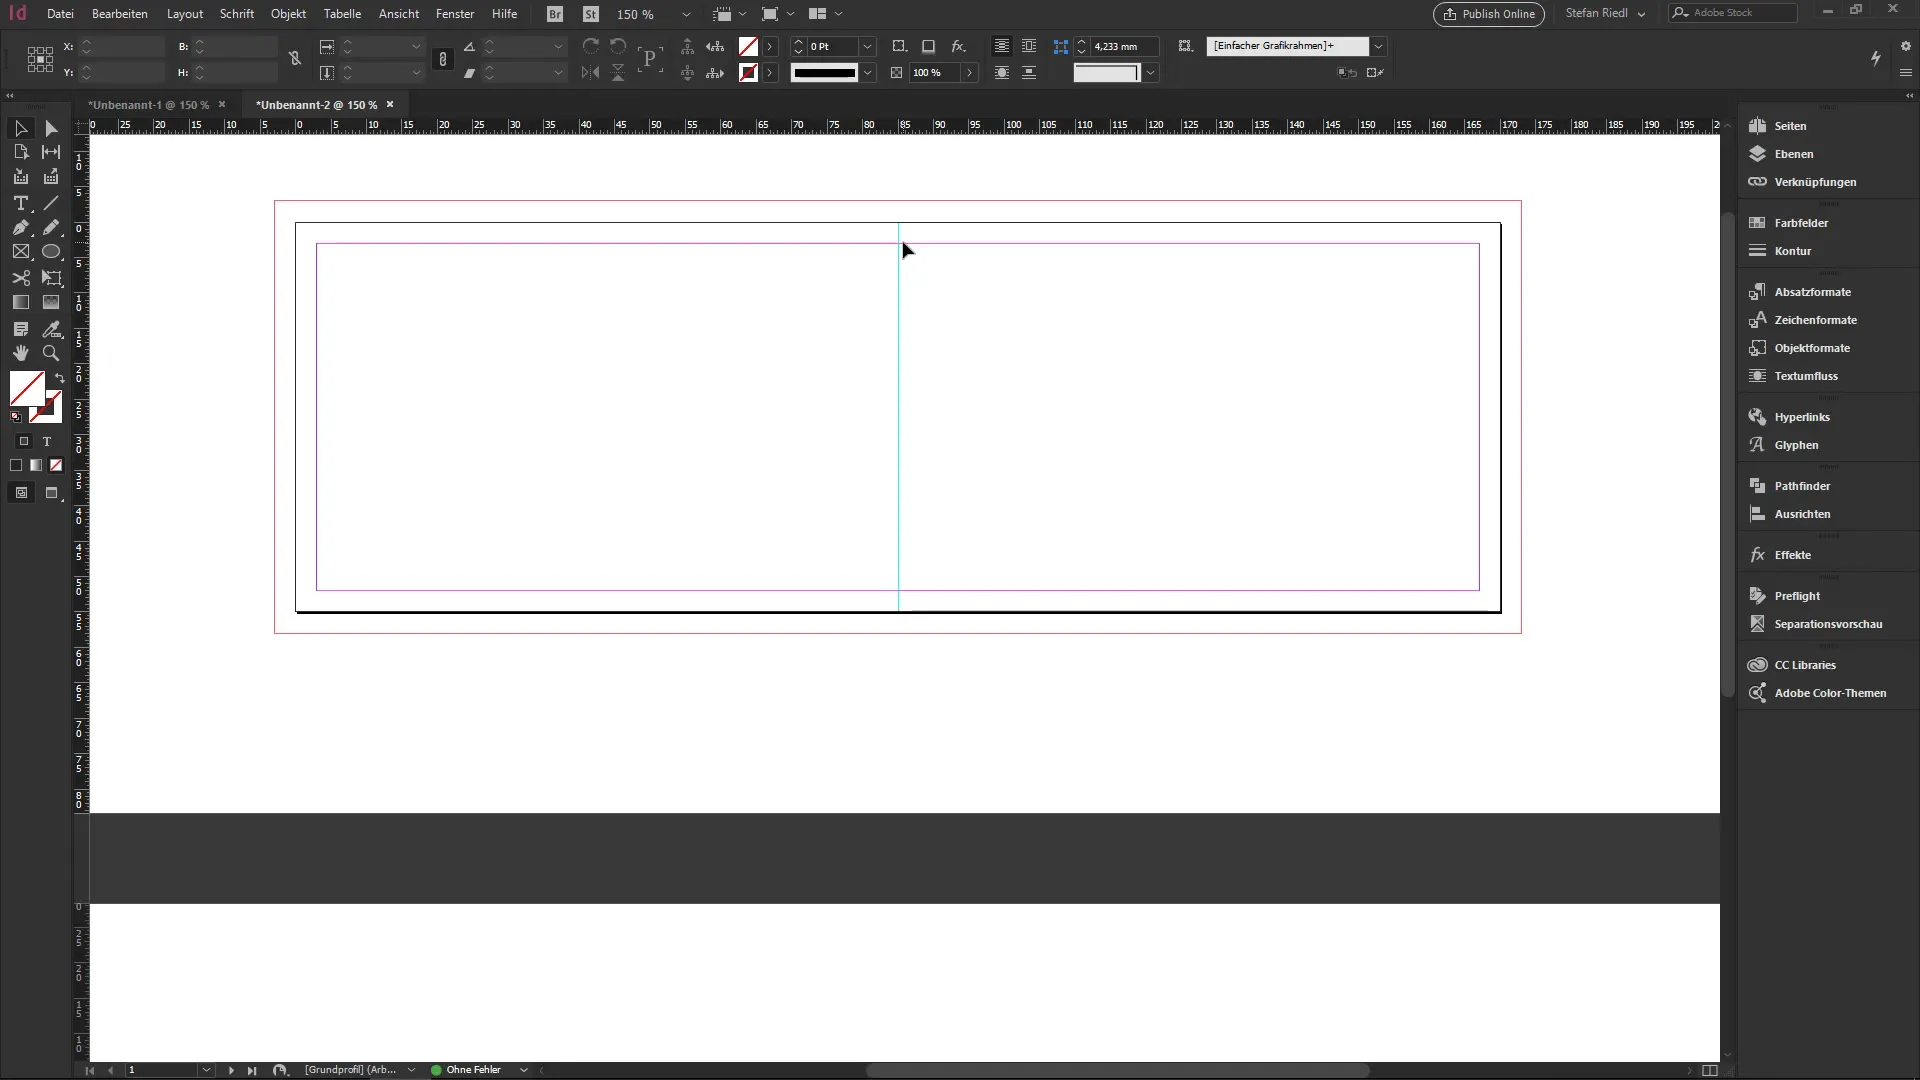Expand the stroke color flyout arrow

point(769,72)
